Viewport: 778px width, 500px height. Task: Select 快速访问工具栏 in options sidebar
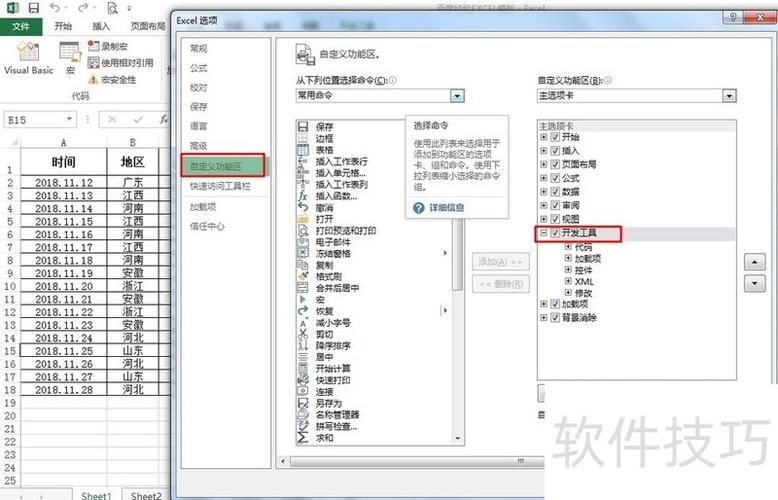(x=220, y=186)
